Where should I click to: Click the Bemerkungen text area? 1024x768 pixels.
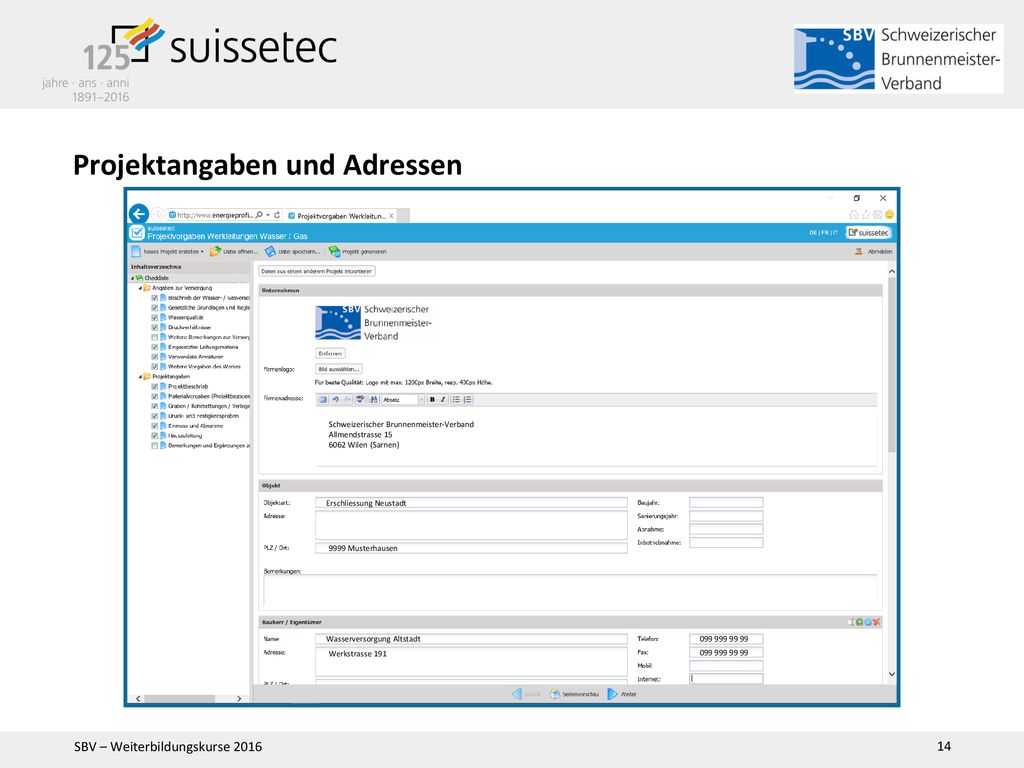coord(570,591)
